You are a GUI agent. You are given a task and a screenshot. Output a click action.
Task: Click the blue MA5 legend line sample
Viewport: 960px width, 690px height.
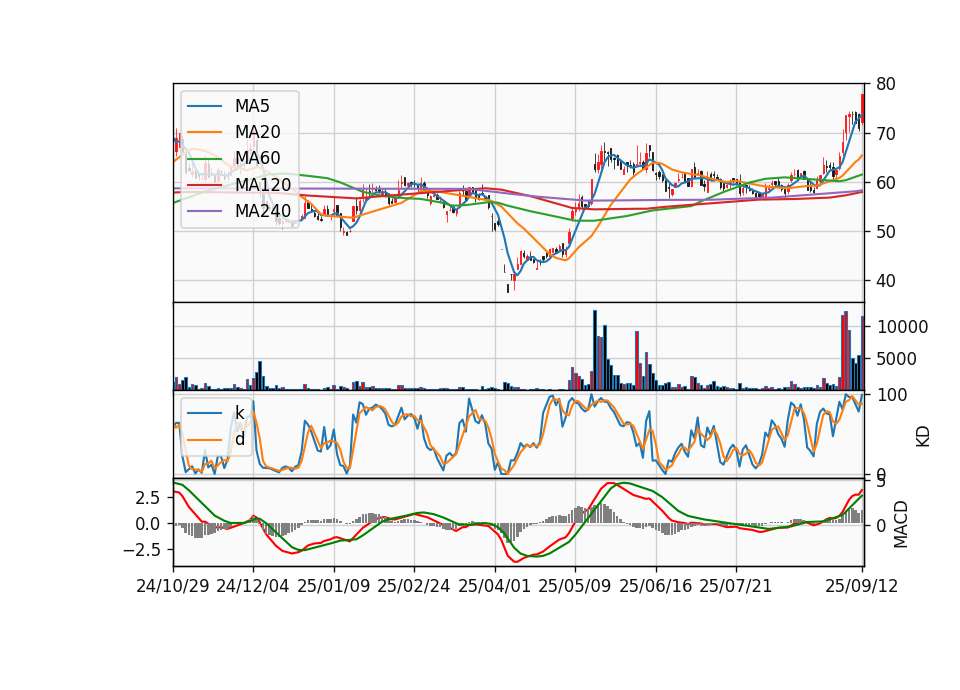[204, 107]
